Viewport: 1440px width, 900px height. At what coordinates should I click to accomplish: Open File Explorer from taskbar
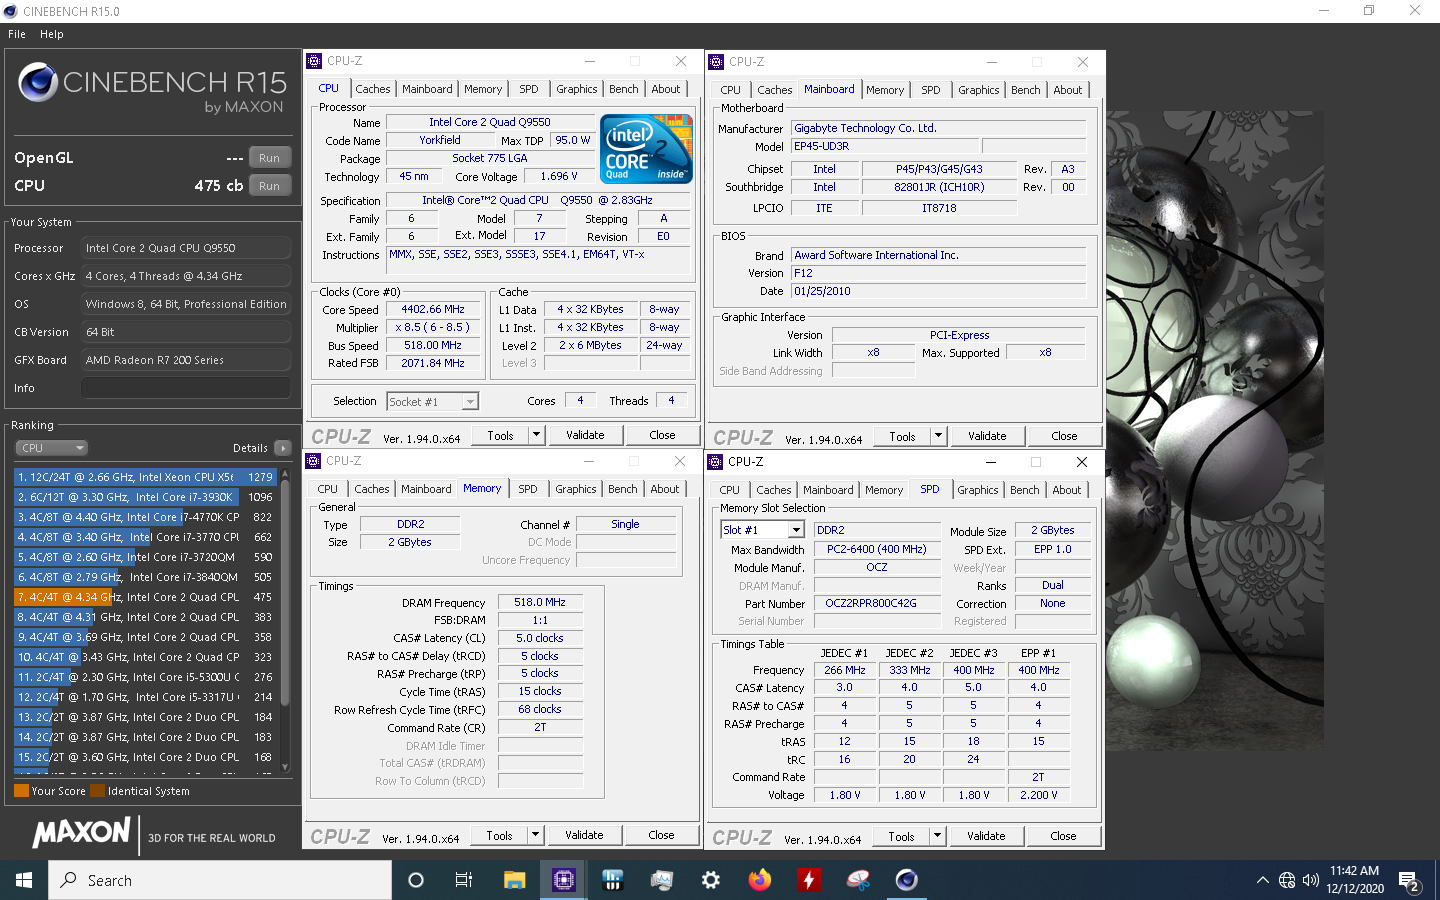pos(514,880)
